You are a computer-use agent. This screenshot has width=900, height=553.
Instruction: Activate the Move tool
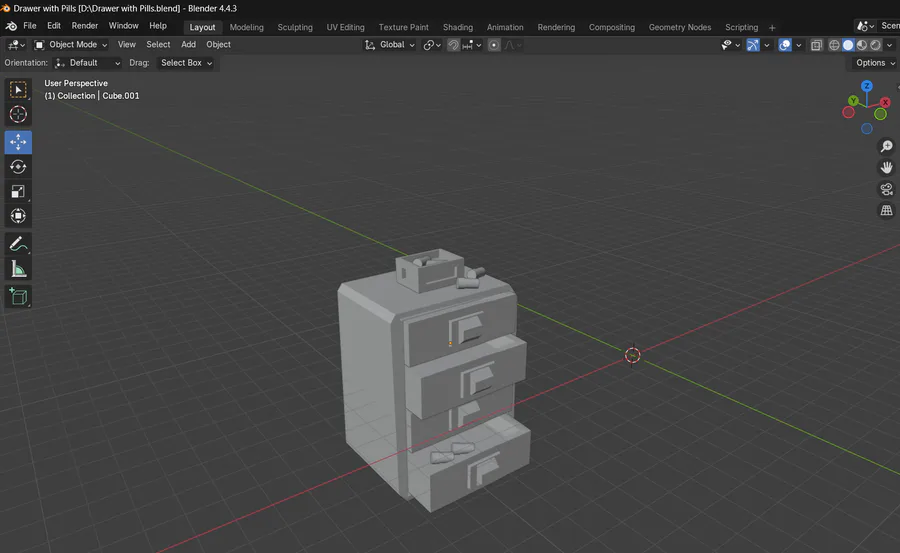[18, 142]
